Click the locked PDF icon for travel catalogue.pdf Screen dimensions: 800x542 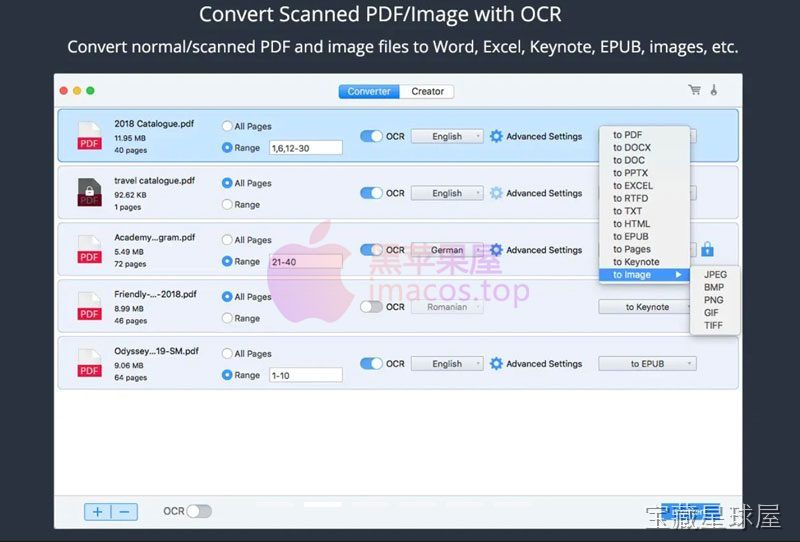point(89,193)
